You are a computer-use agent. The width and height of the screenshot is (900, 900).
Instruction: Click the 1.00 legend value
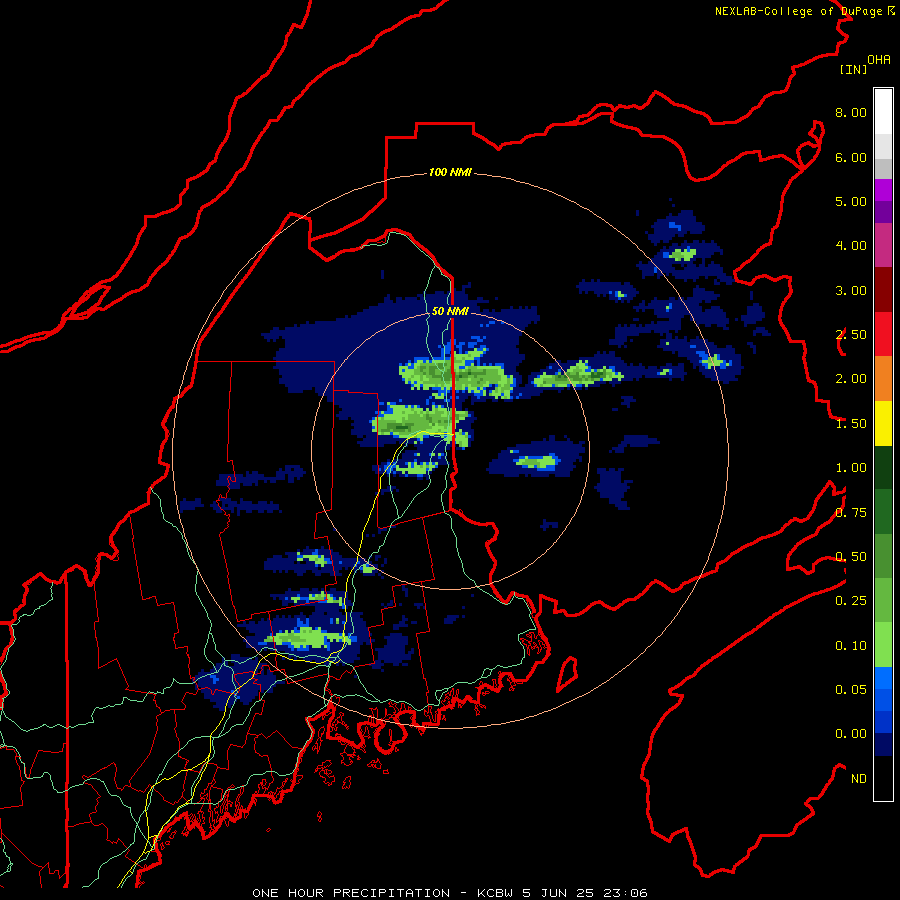click(851, 468)
